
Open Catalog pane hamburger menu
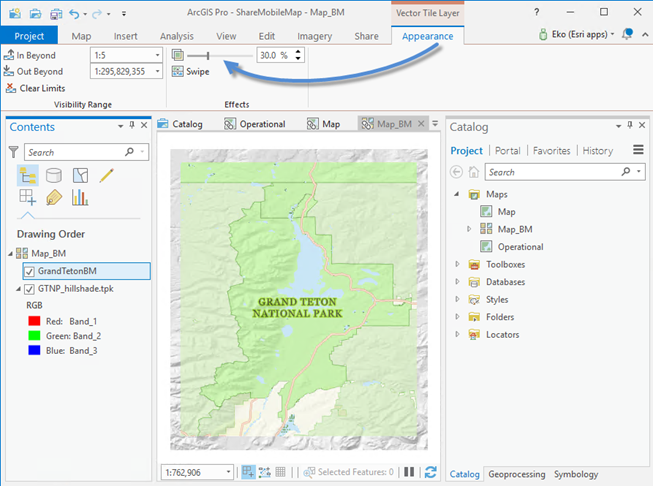638,150
